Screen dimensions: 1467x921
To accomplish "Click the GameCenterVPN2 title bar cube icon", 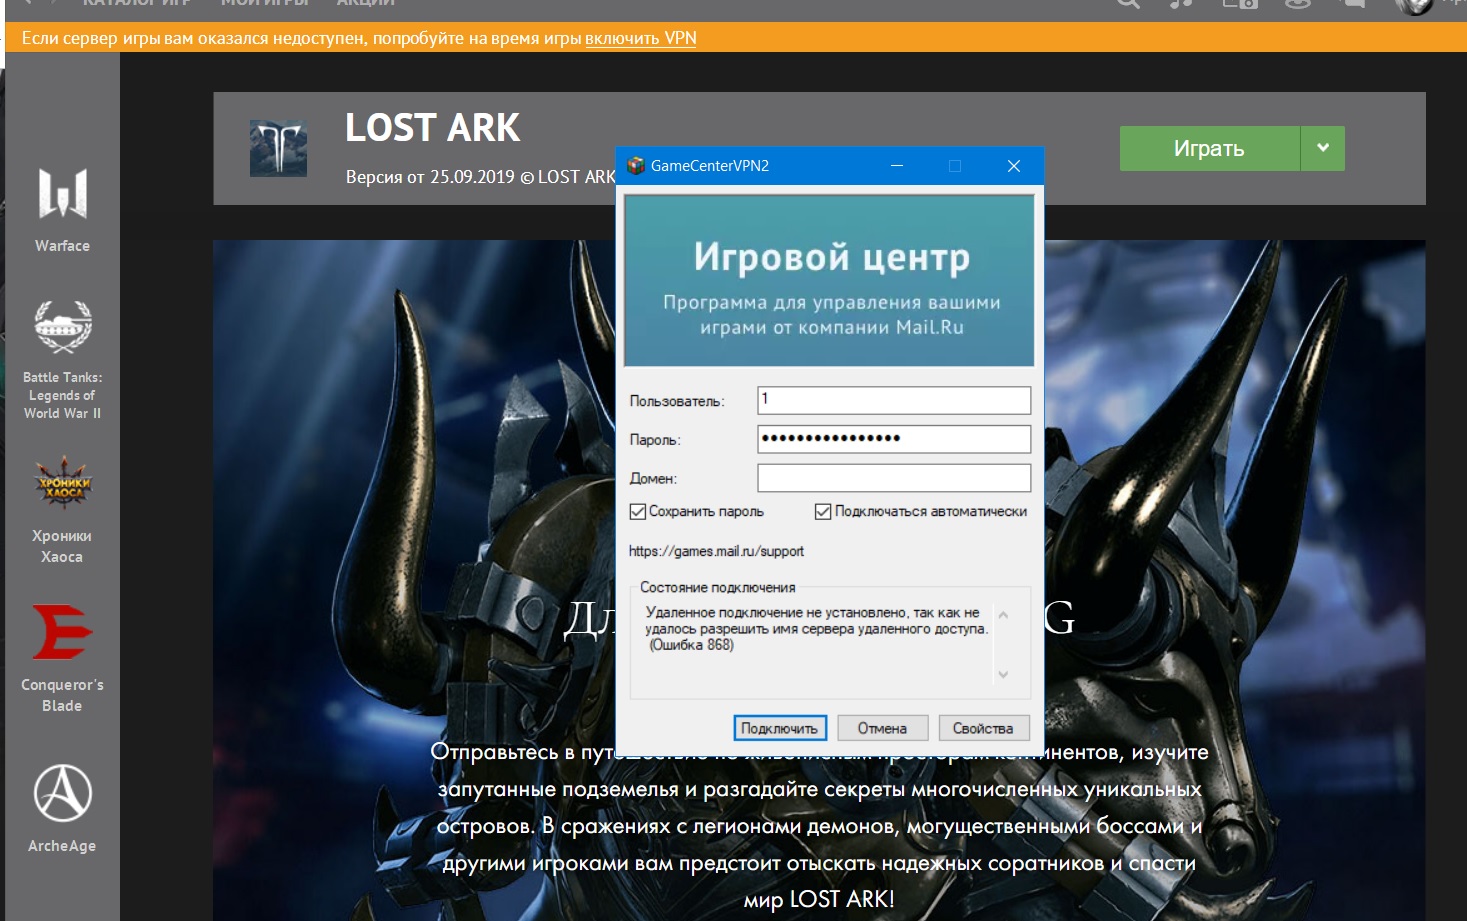I will tap(635, 165).
